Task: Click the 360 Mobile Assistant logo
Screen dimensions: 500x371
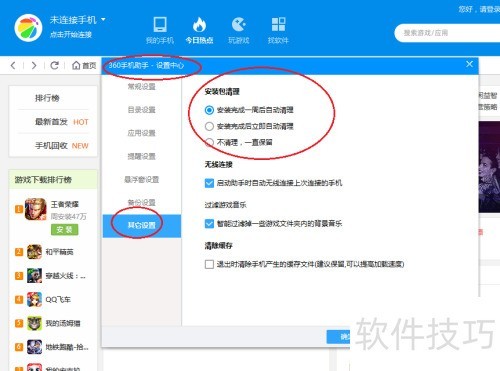Action: click(28, 28)
